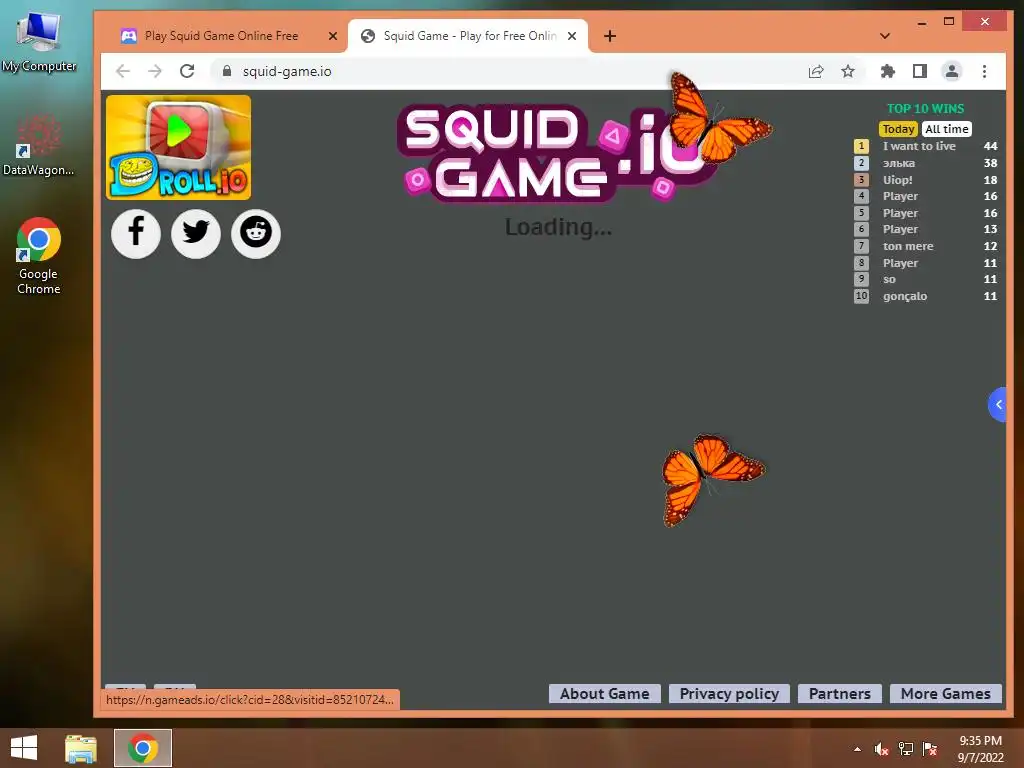1024x768 pixels.
Task: Open the Reddit share icon
Action: tap(255, 233)
